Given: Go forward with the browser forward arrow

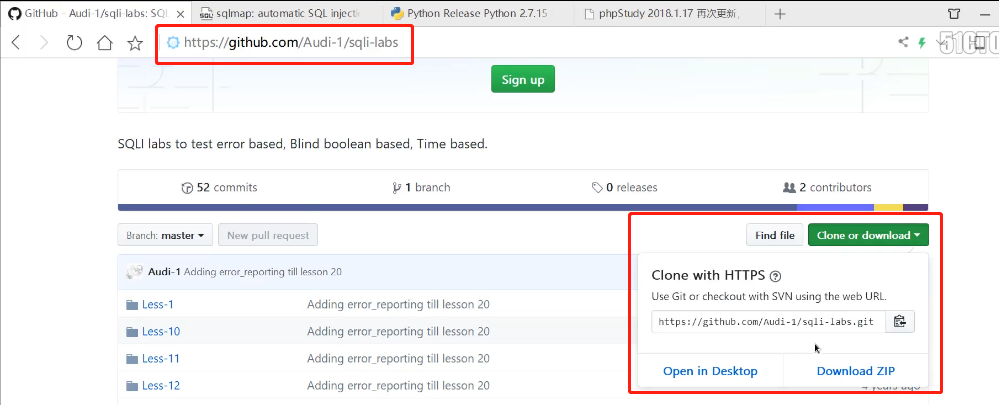Looking at the screenshot, I should (x=43, y=43).
